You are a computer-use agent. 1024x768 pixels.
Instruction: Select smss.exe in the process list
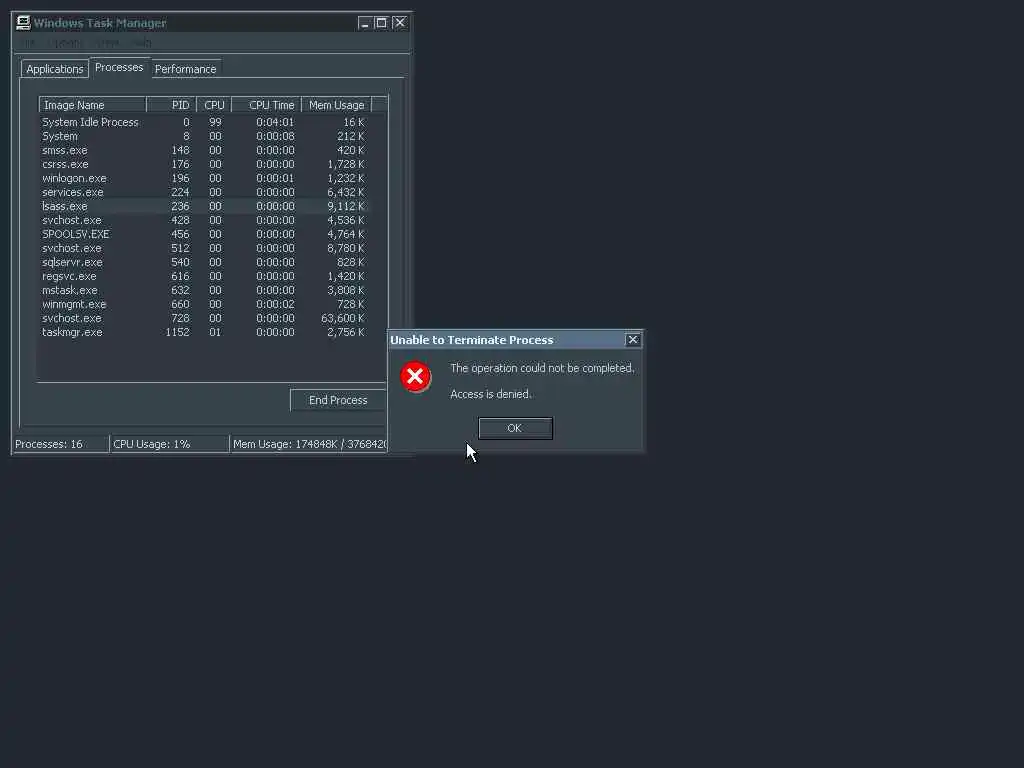pos(204,150)
